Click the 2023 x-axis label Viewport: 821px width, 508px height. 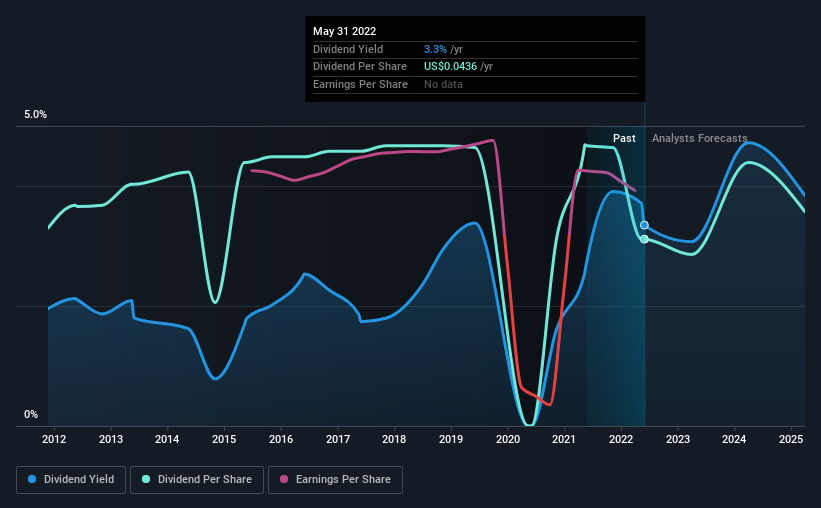pos(678,439)
